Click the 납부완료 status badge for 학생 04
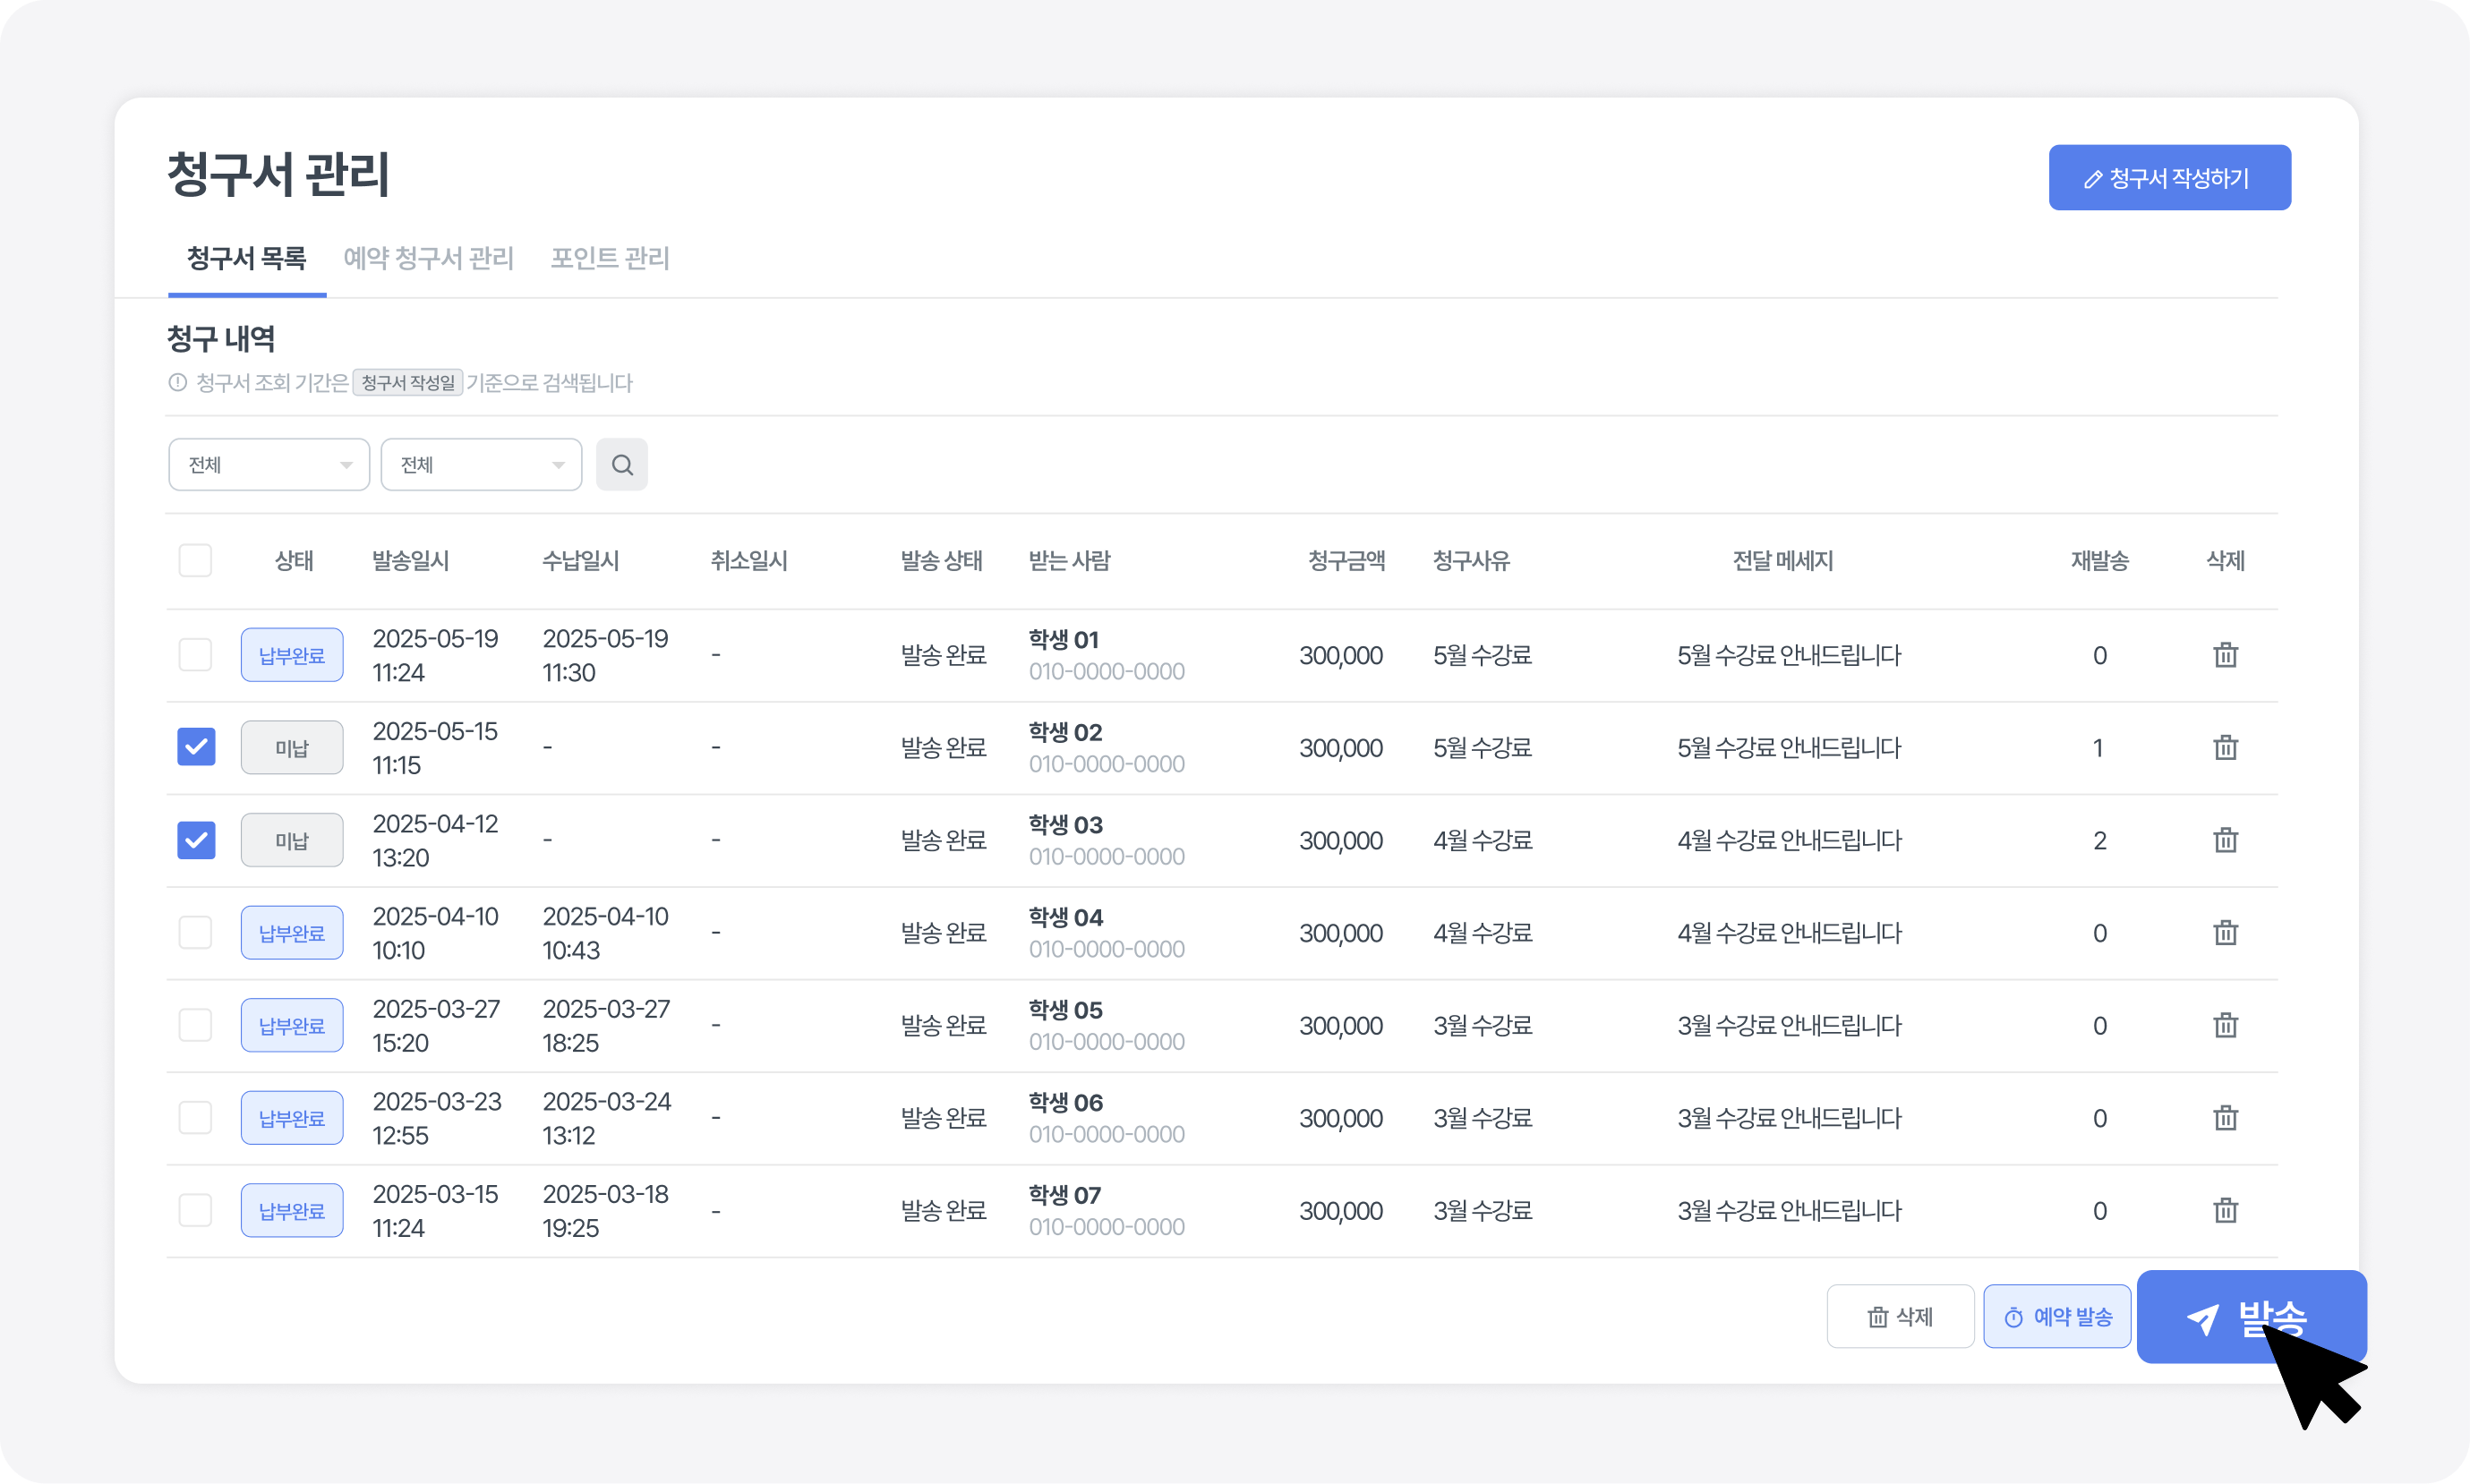Viewport: 2470px width, 1484px height. [x=291, y=933]
